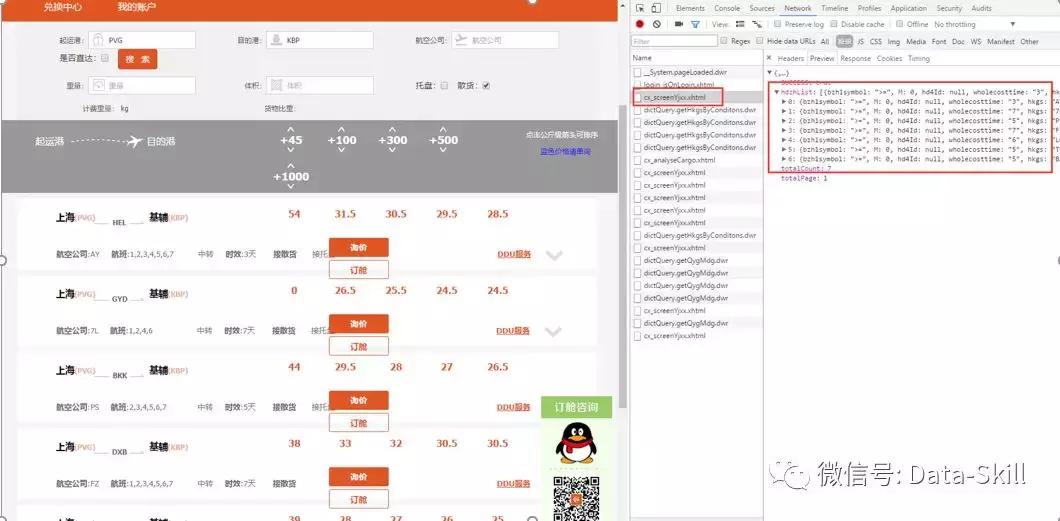Collapse the hdzhList array in the preview
This screenshot has width=1060, height=521.
click(777, 92)
